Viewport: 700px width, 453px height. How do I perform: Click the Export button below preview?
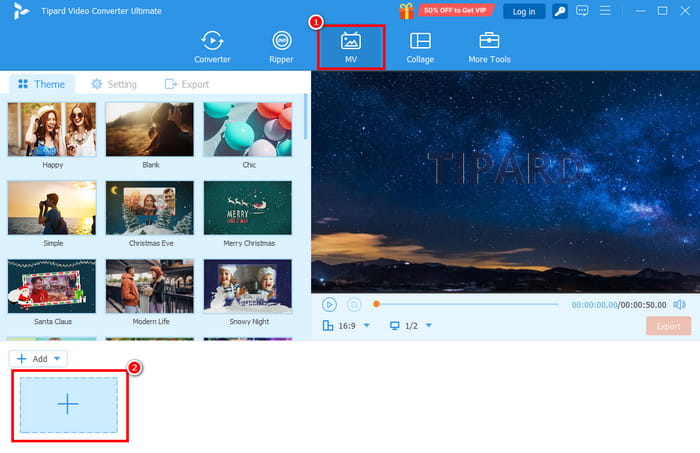(x=668, y=326)
